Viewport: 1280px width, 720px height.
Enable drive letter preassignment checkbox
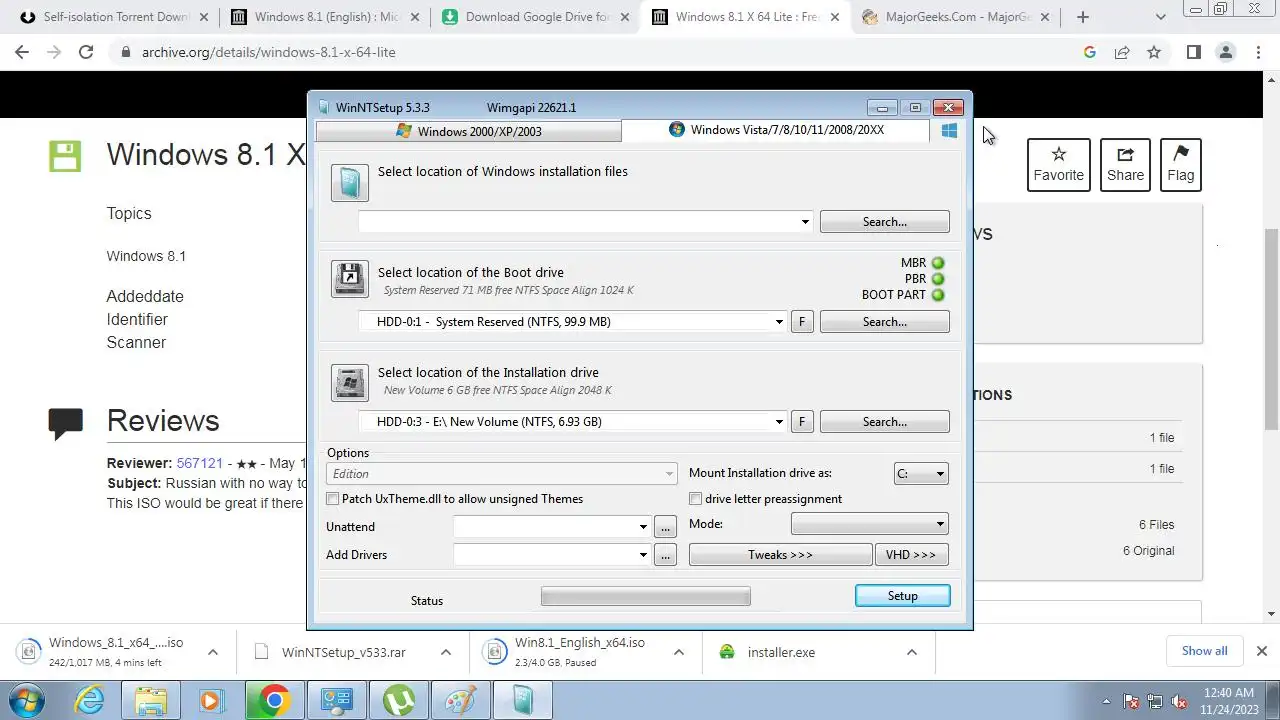point(696,499)
